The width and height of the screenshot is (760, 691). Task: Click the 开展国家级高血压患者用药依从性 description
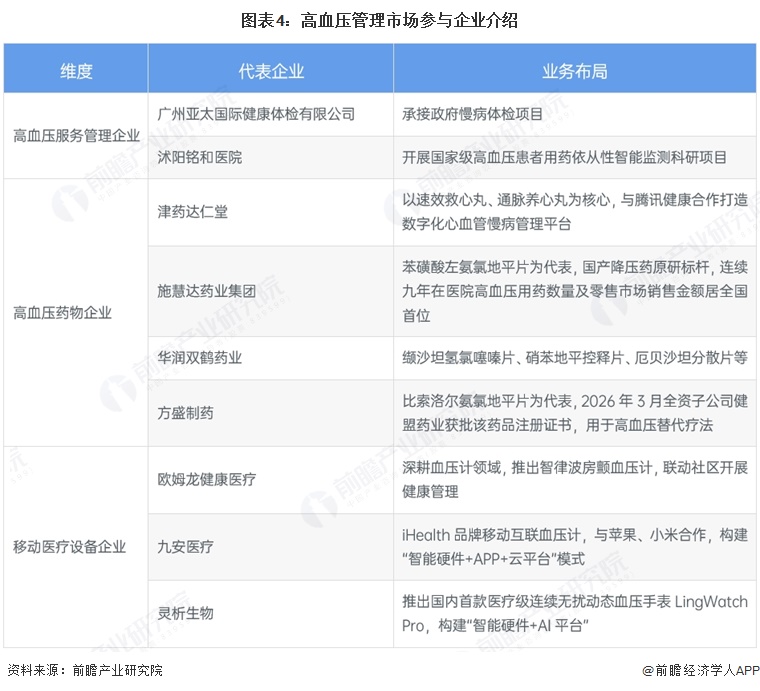click(x=575, y=157)
